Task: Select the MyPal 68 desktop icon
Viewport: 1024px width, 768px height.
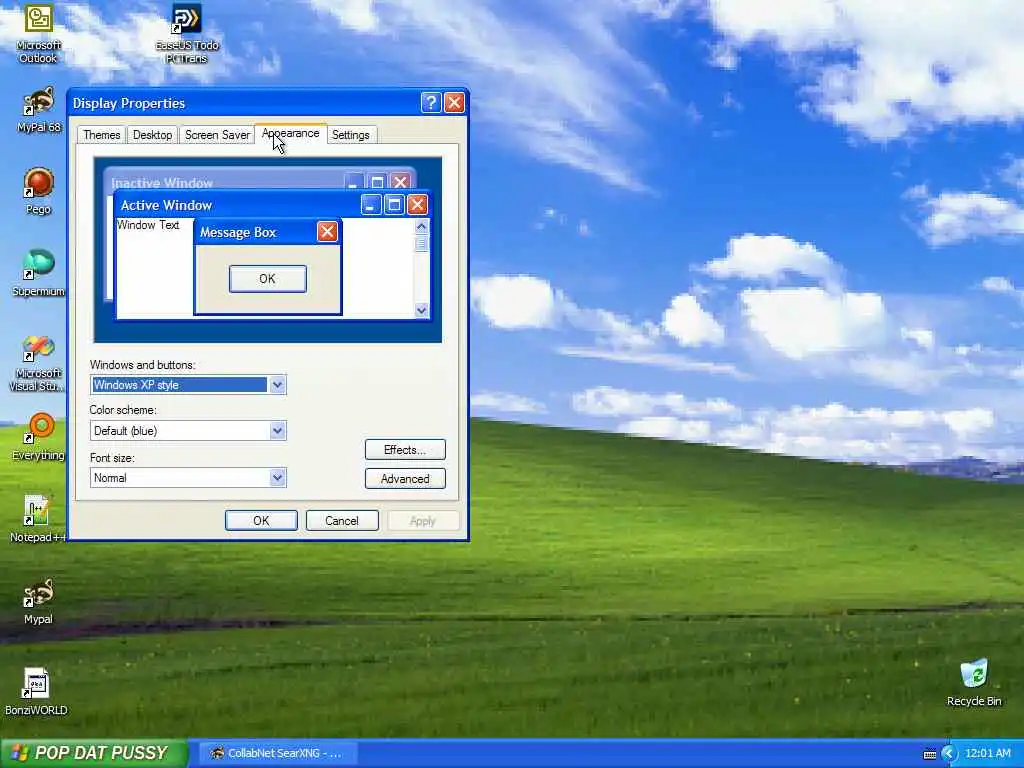Action: (x=39, y=110)
